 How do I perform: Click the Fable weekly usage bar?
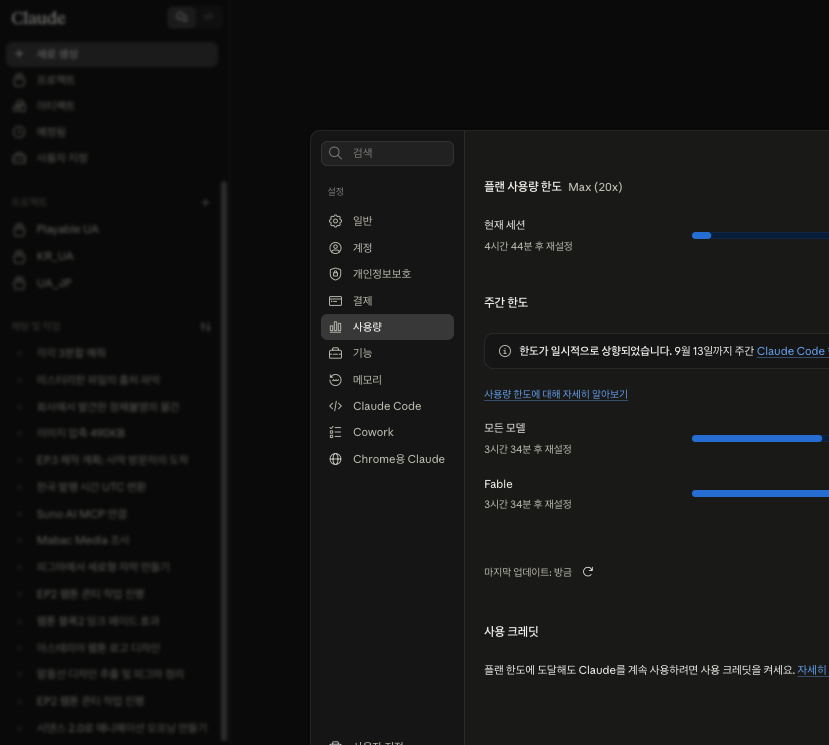760,493
